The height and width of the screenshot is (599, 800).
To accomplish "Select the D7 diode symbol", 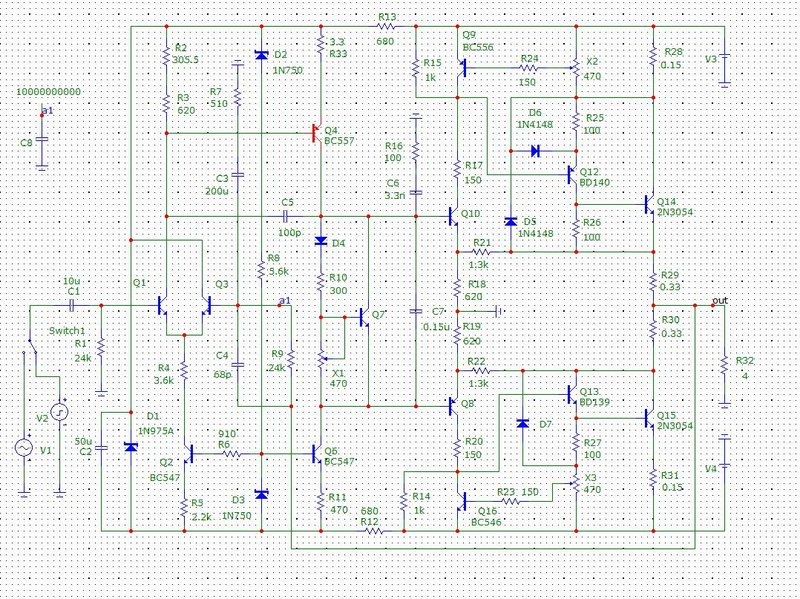I will click(522, 423).
